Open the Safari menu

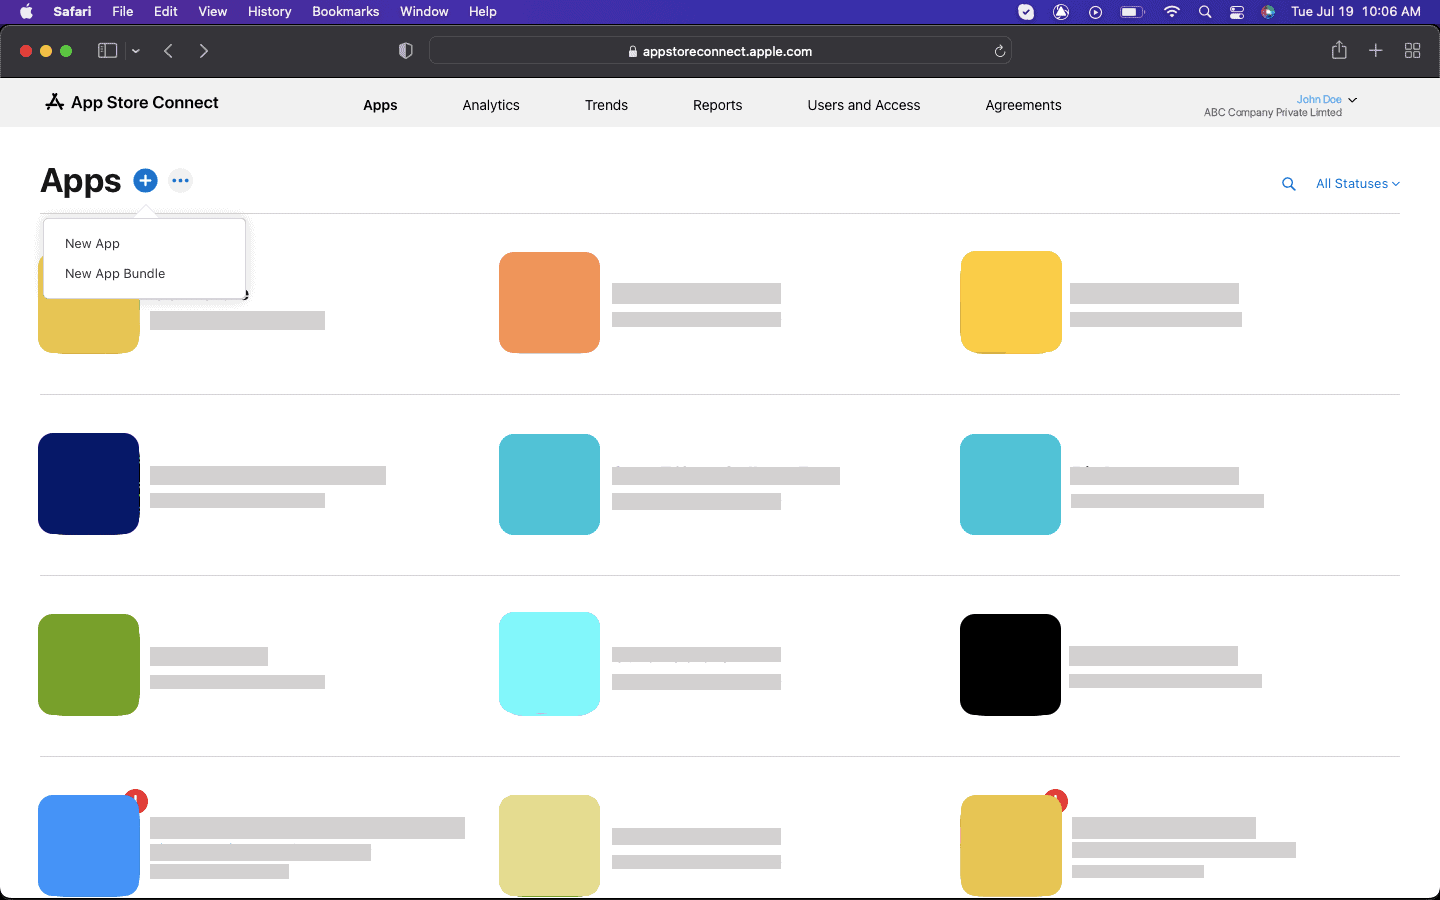click(x=72, y=12)
